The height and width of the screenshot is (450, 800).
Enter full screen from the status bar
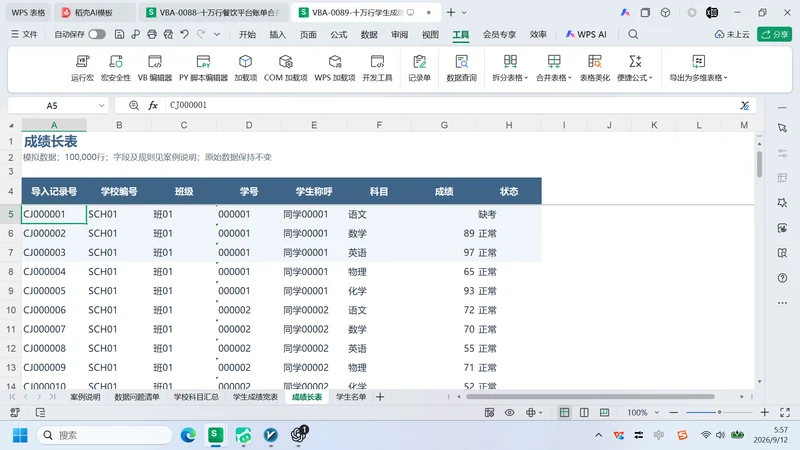tap(785, 412)
